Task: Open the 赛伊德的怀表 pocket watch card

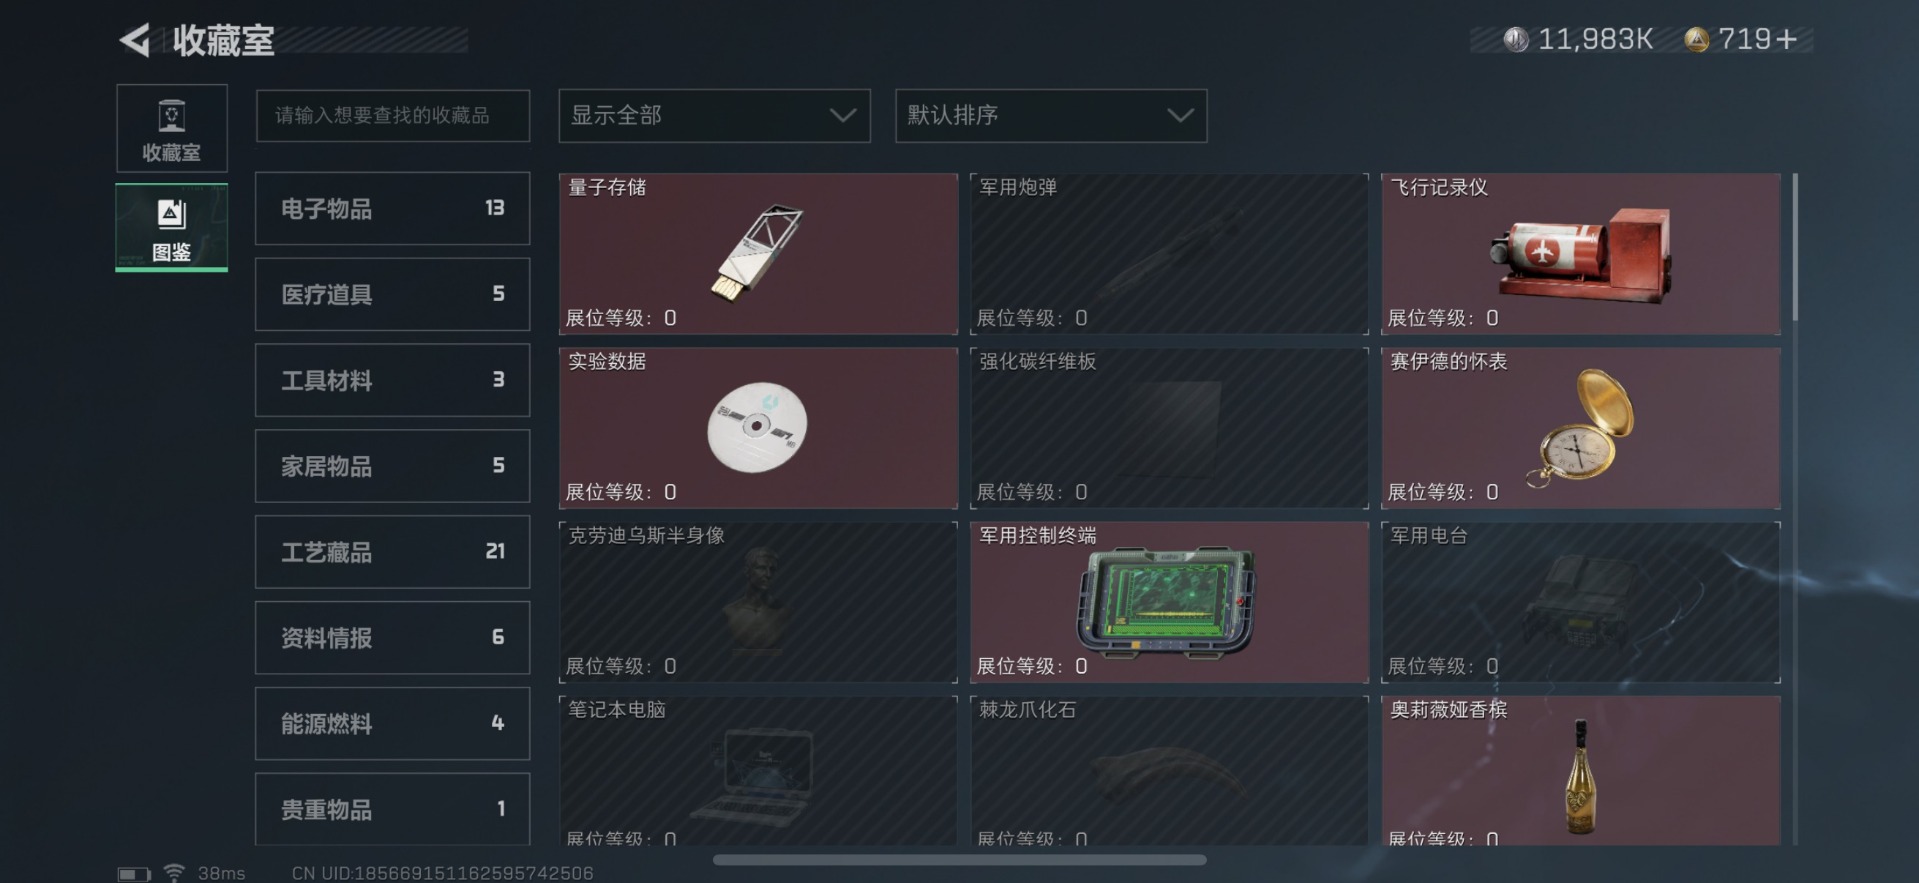Action: 1580,428
